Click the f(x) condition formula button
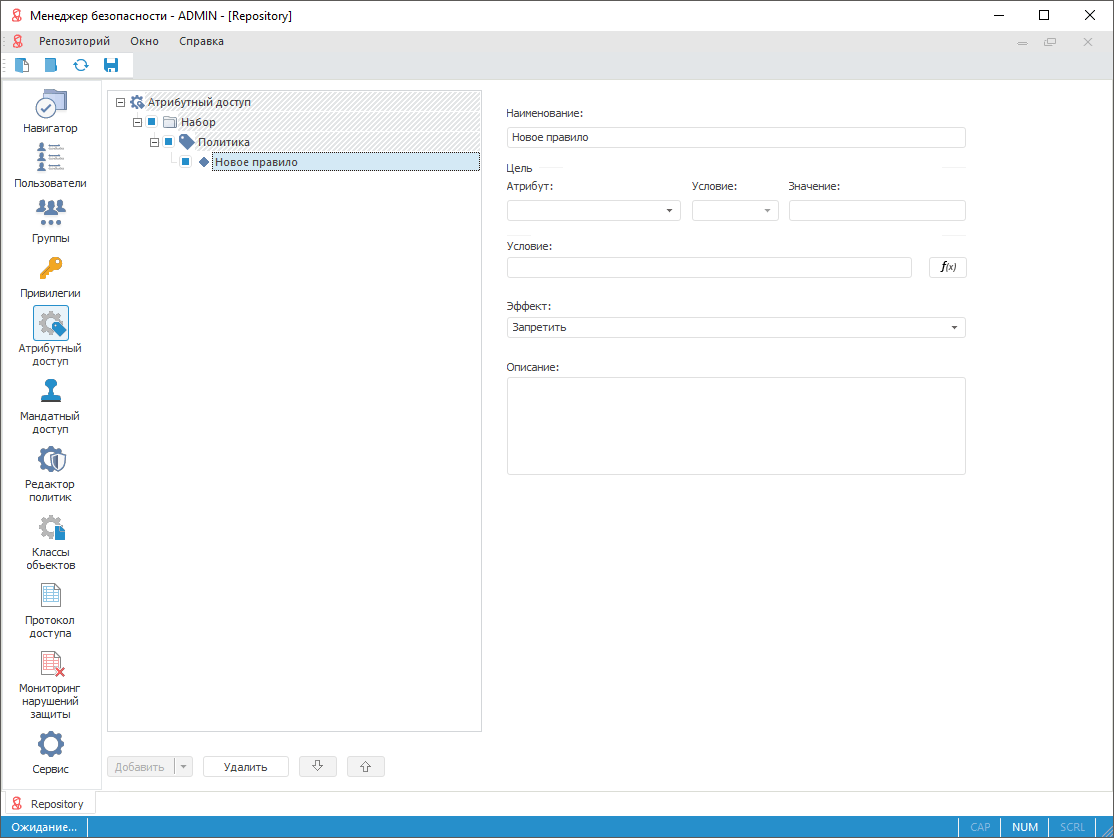This screenshot has height=838, width=1114. pos(947,267)
